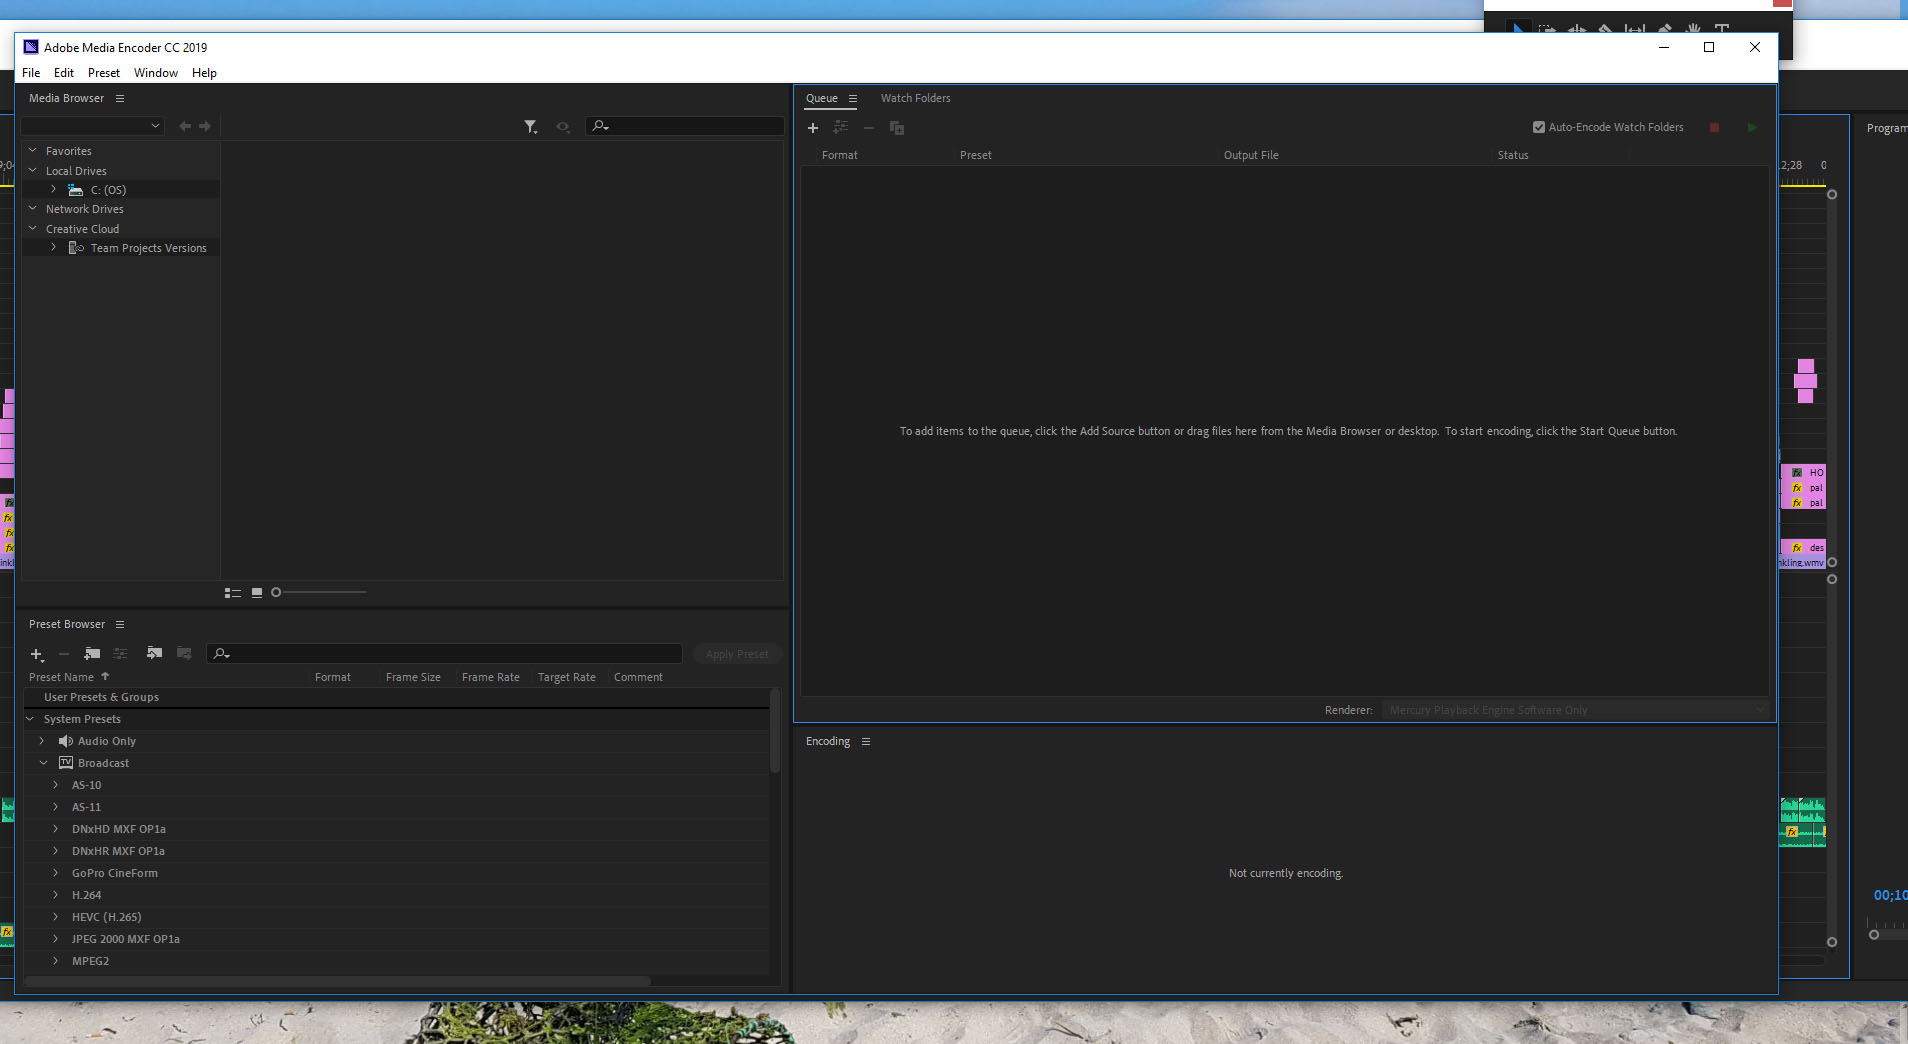Open the Media Browser panel menu

120,98
